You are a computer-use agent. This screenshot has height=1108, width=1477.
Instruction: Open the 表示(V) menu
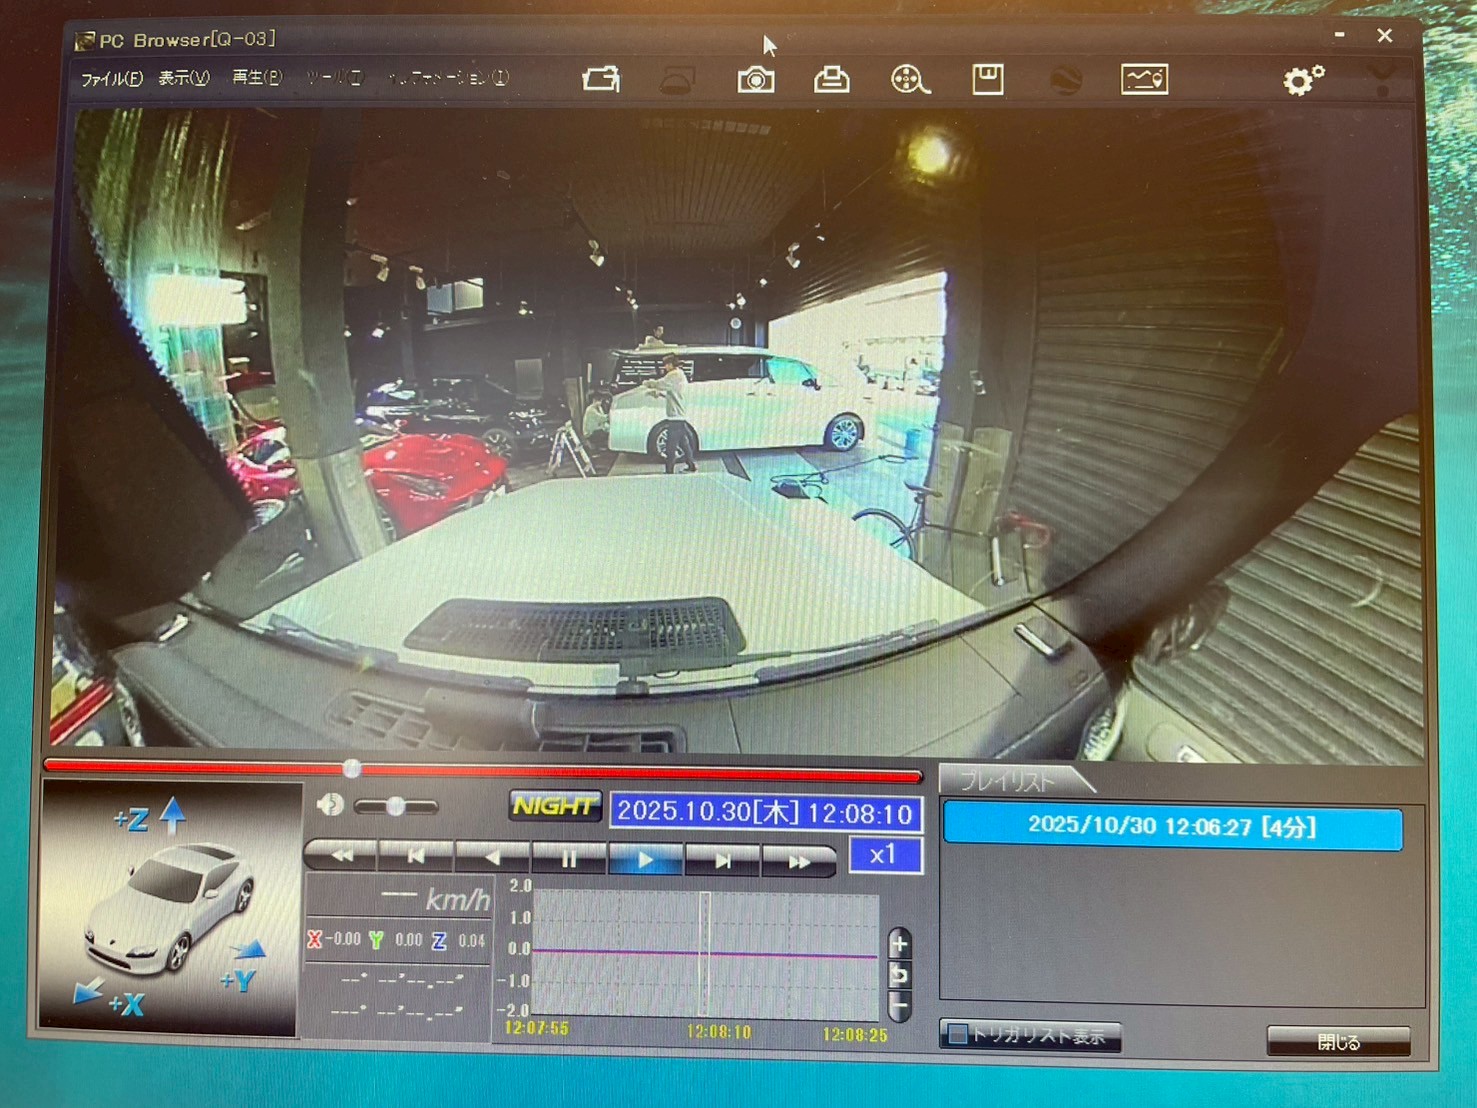tap(184, 78)
